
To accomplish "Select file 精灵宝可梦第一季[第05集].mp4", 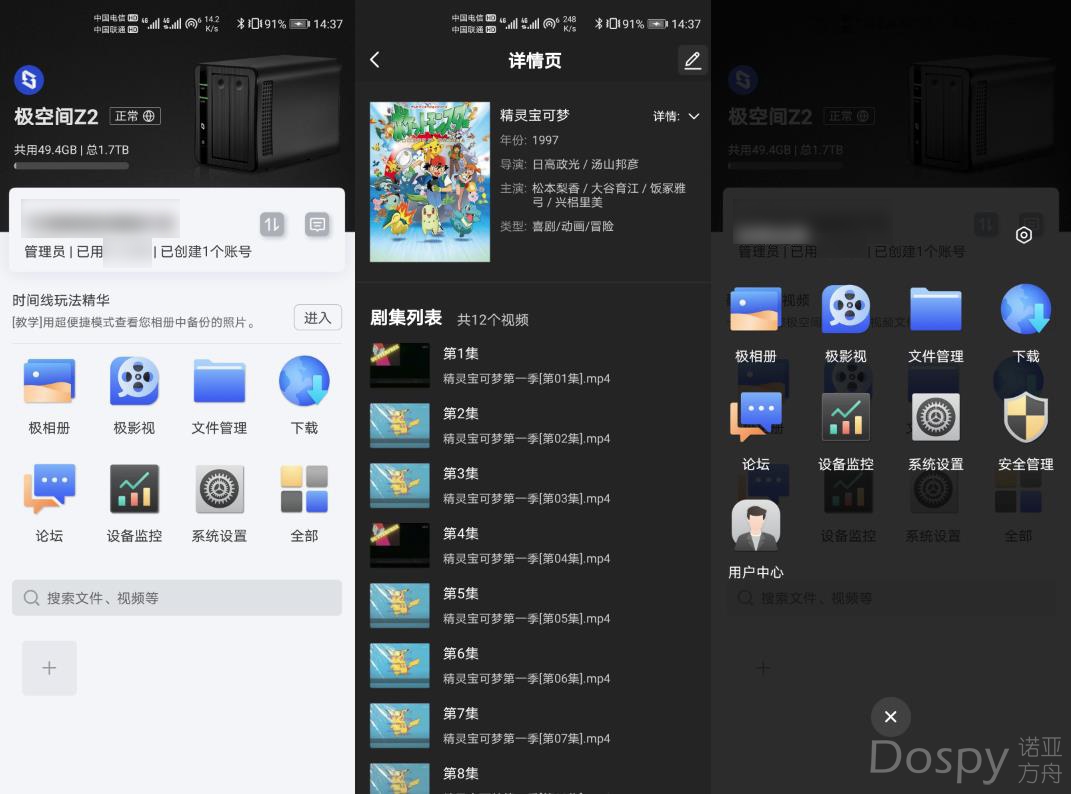I will tap(527, 618).
